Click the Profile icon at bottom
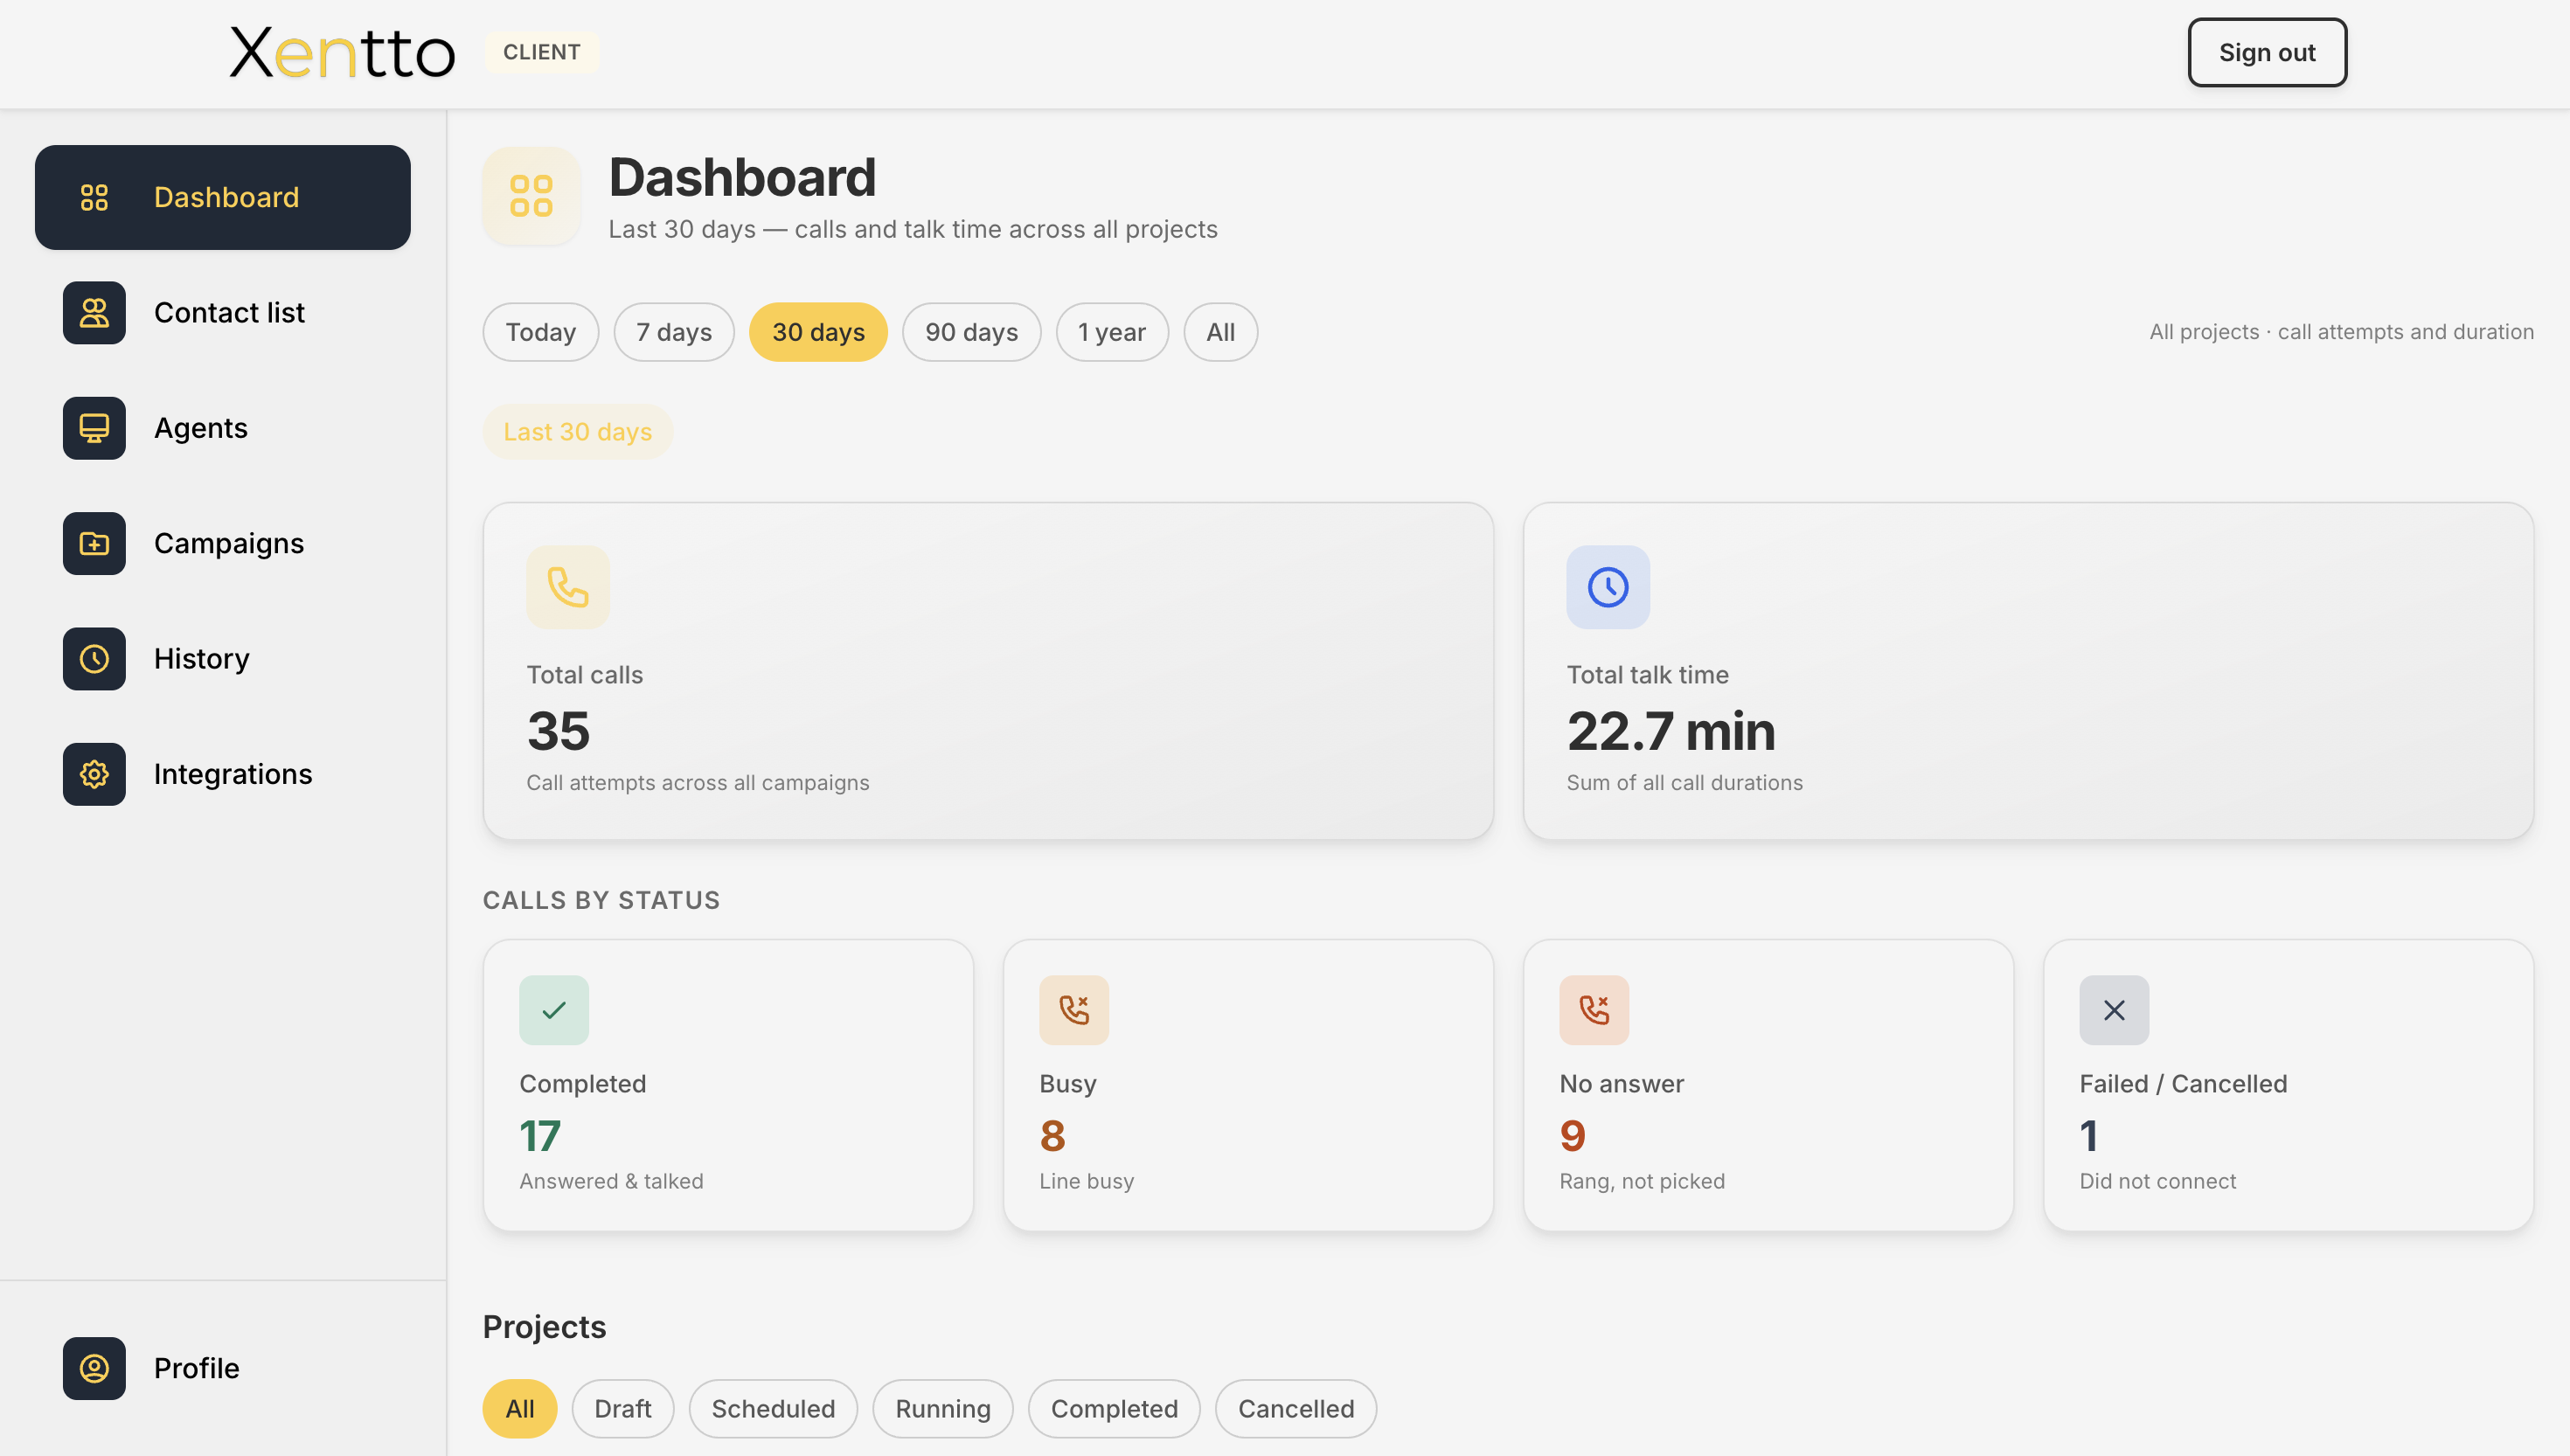Viewport: 2570px width, 1456px height. point(93,1368)
